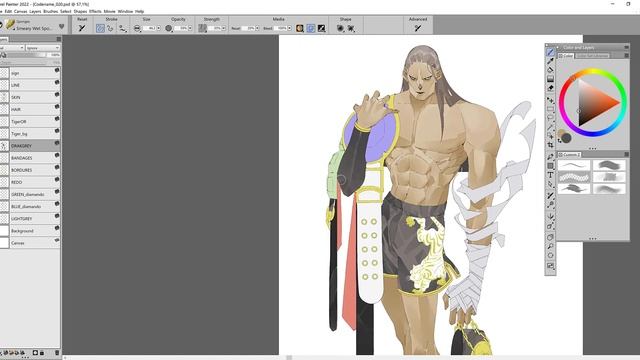Select the DRAKGREY layer
This screenshot has height=360, width=640.
click(x=30, y=146)
